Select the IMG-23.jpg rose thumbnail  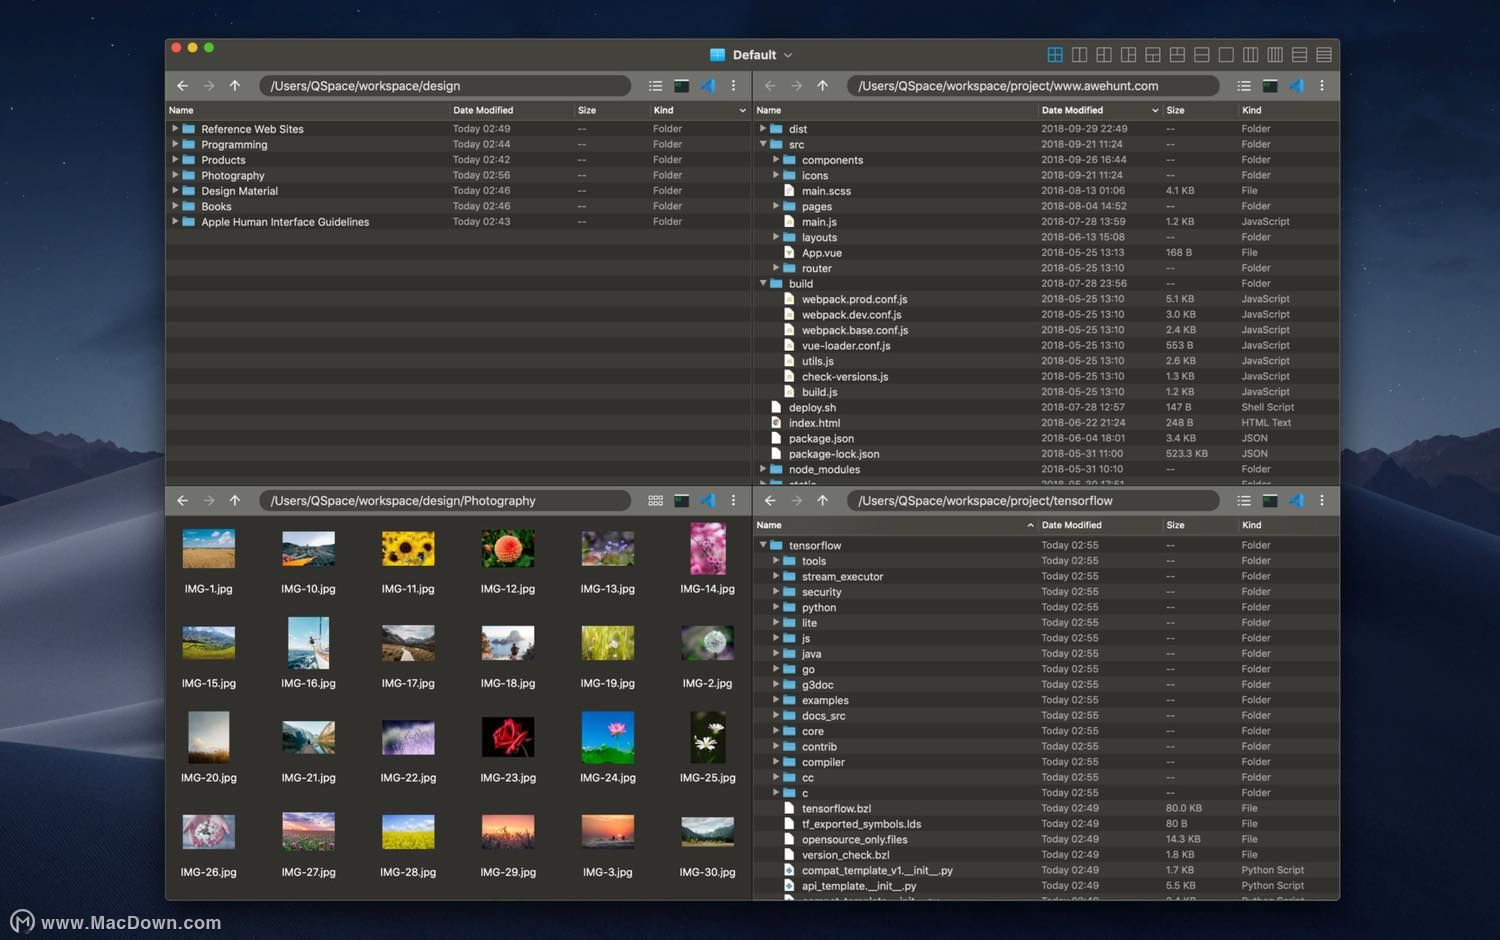508,737
